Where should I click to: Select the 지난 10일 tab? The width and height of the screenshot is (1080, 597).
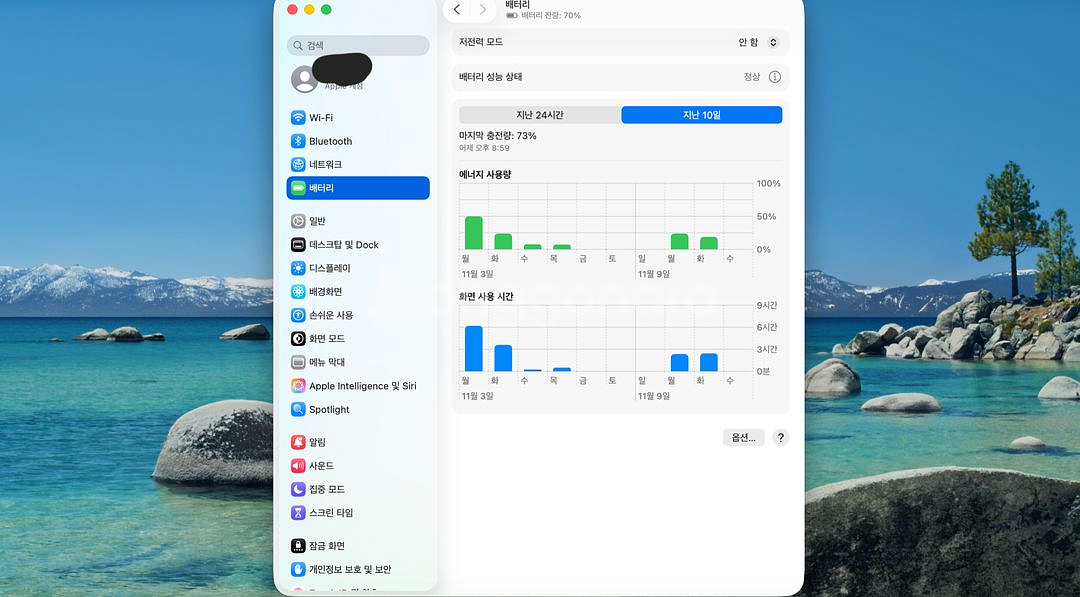[x=701, y=114]
